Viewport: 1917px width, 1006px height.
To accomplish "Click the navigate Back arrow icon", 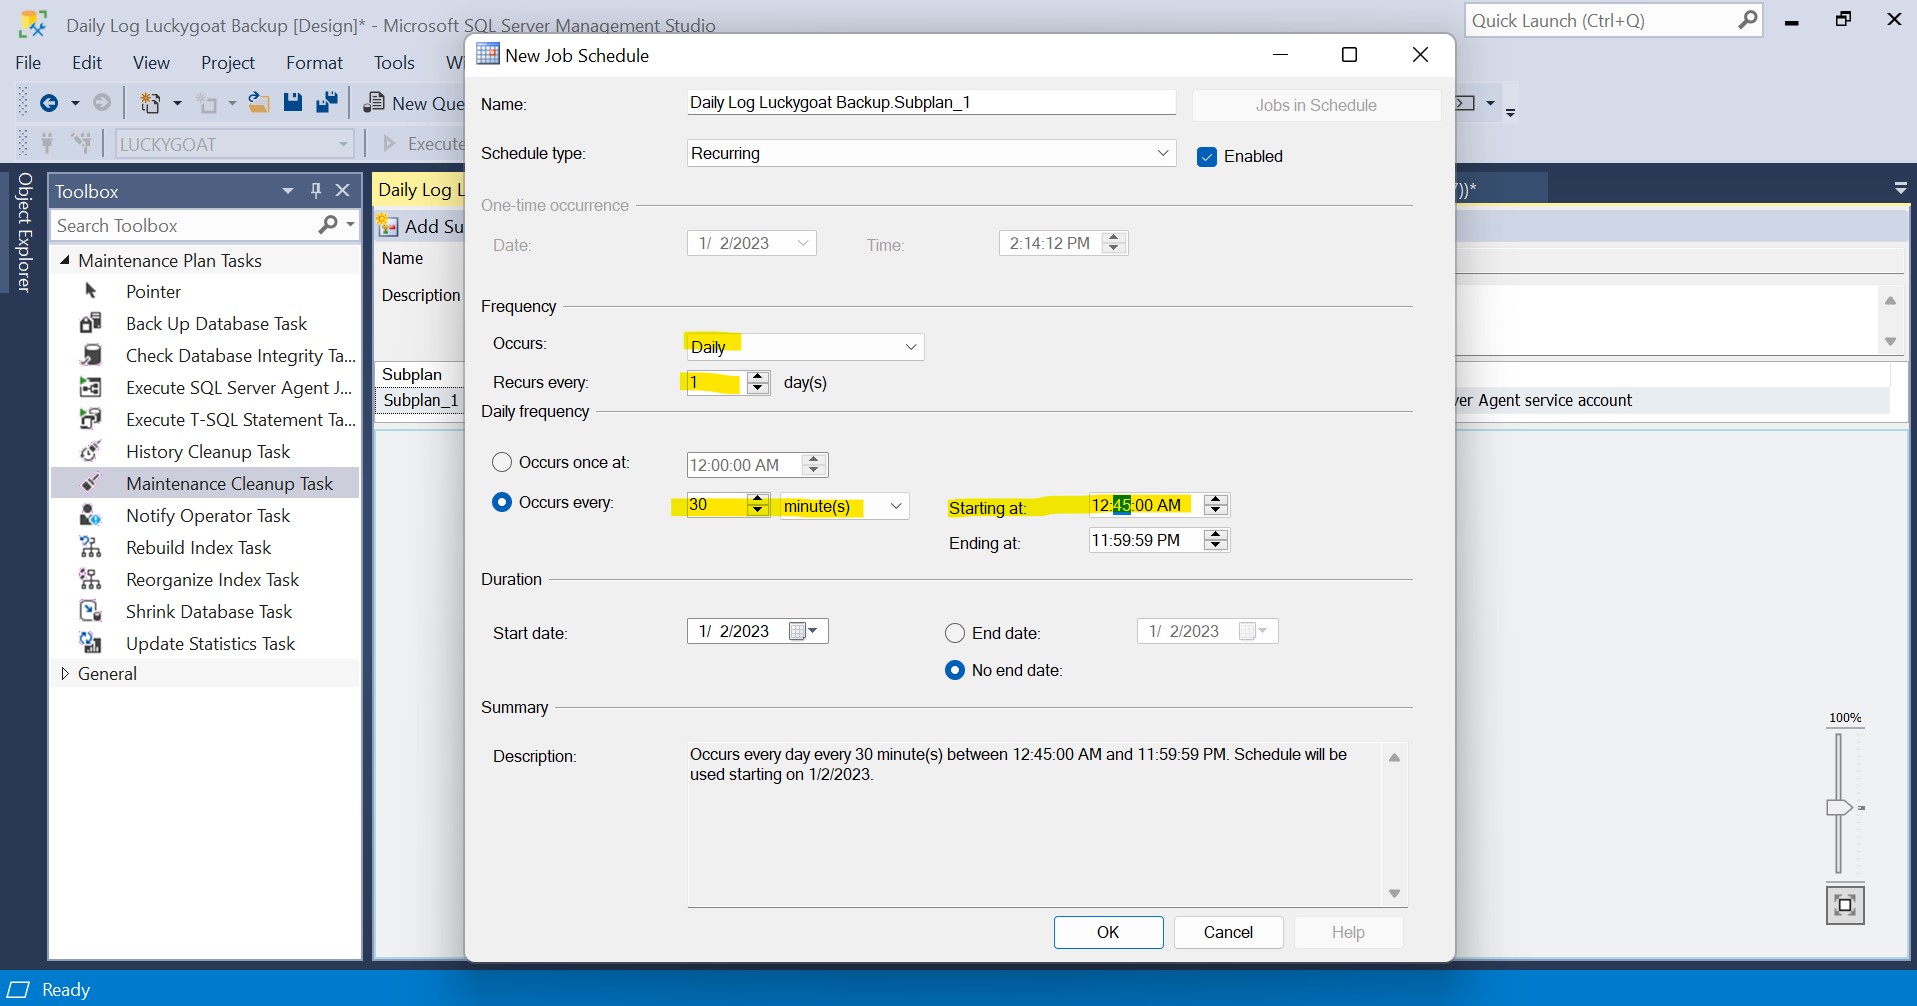I will click(48, 102).
